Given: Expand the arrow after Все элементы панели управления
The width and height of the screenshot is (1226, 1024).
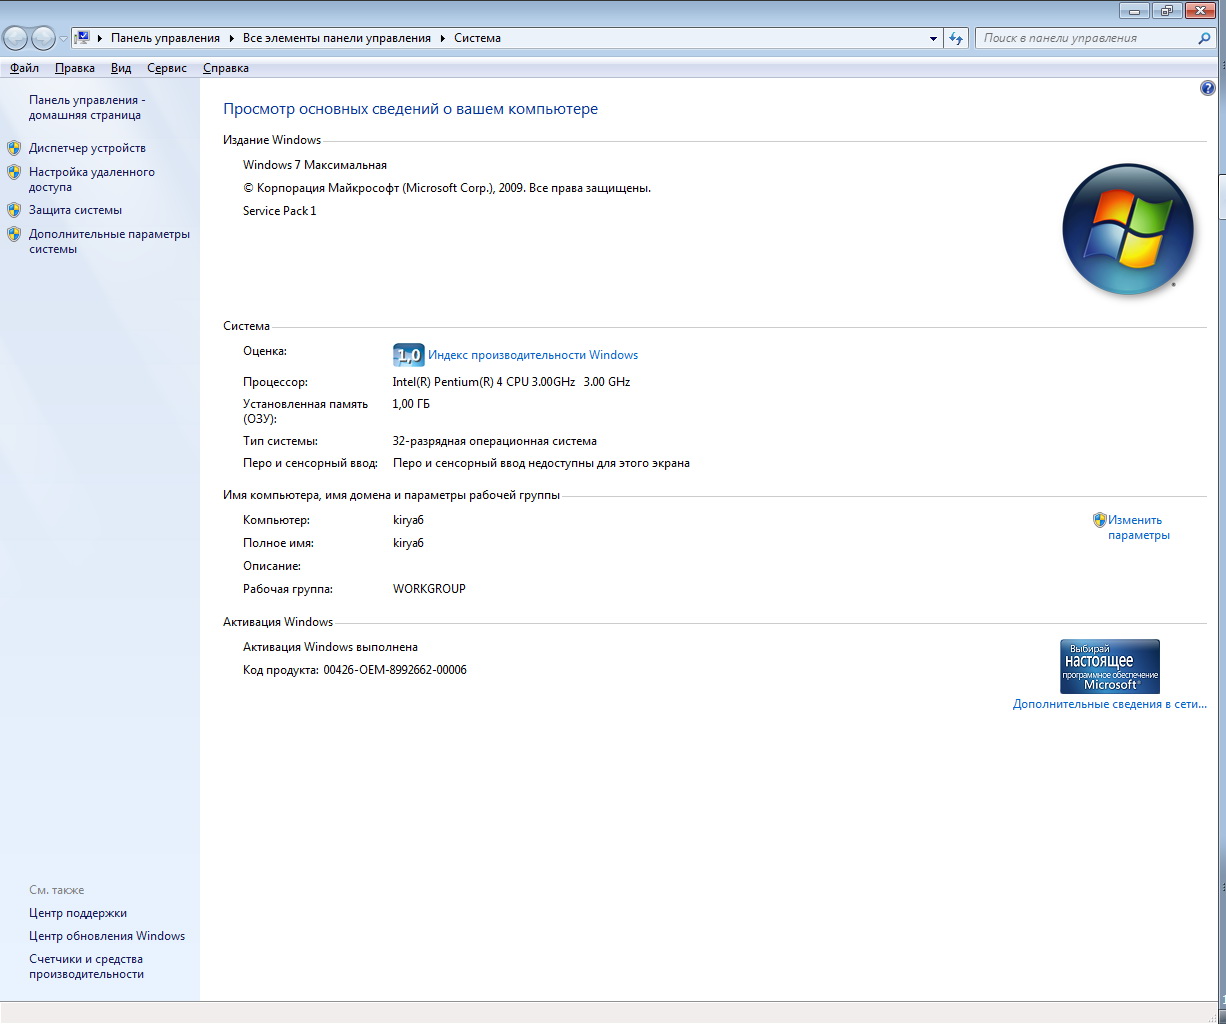Looking at the screenshot, I should pyautogui.click(x=442, y=38).
